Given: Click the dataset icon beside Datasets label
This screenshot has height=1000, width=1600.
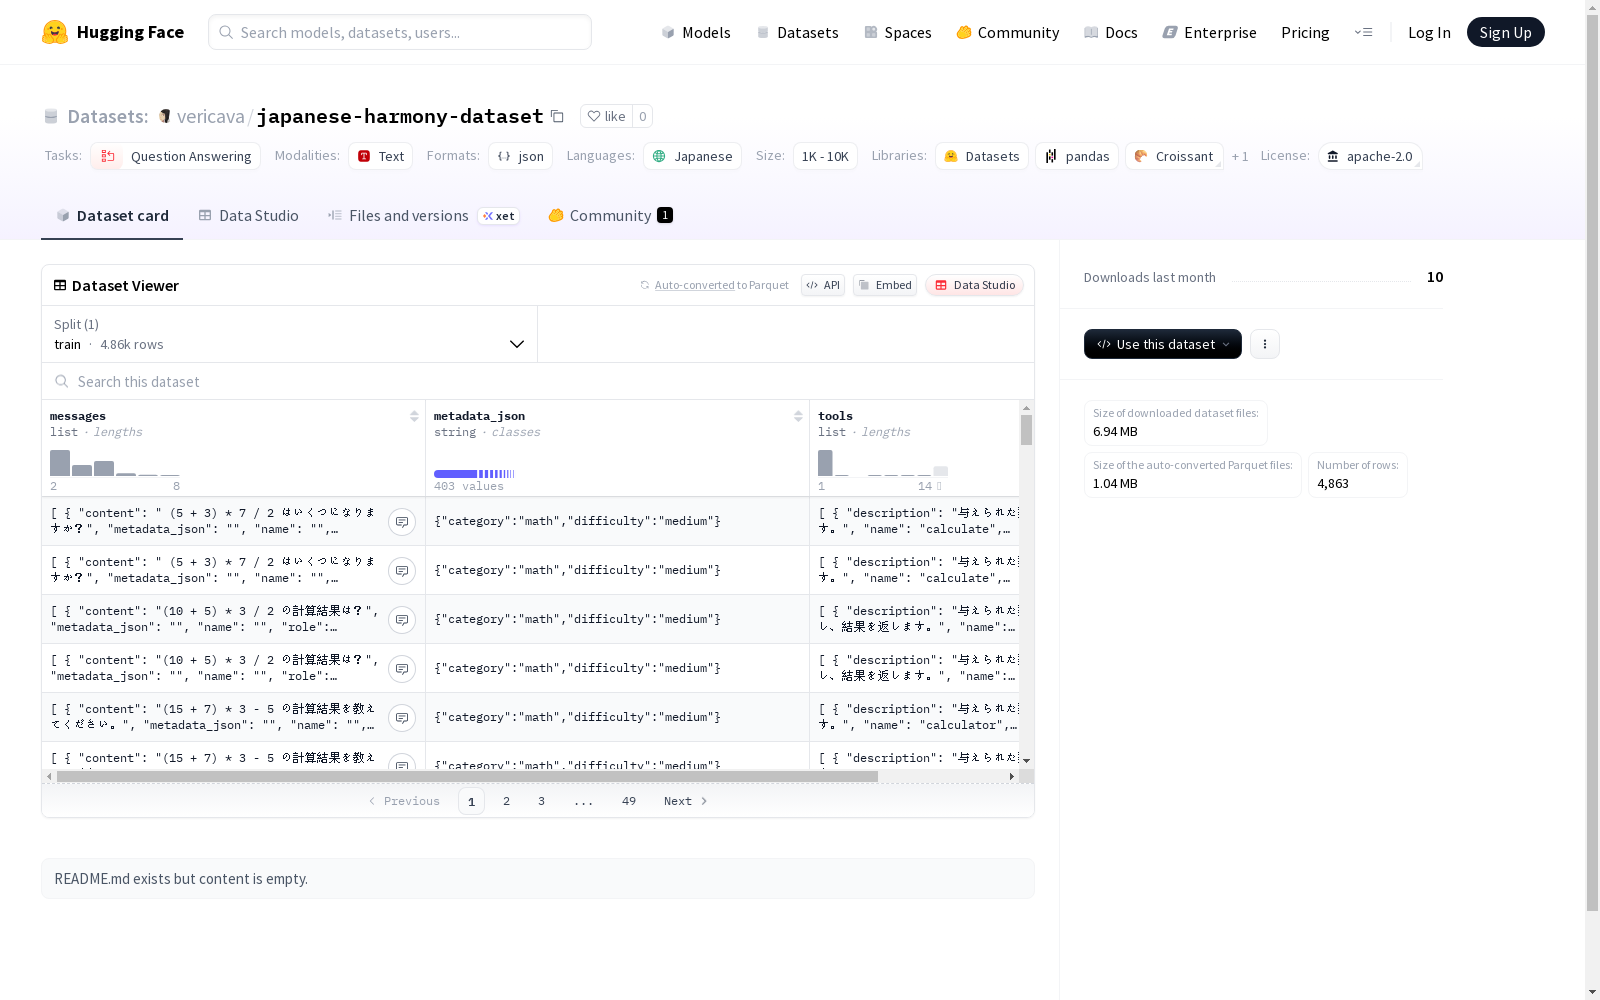Looking at the screenshot, I should (x=51, y=117).
